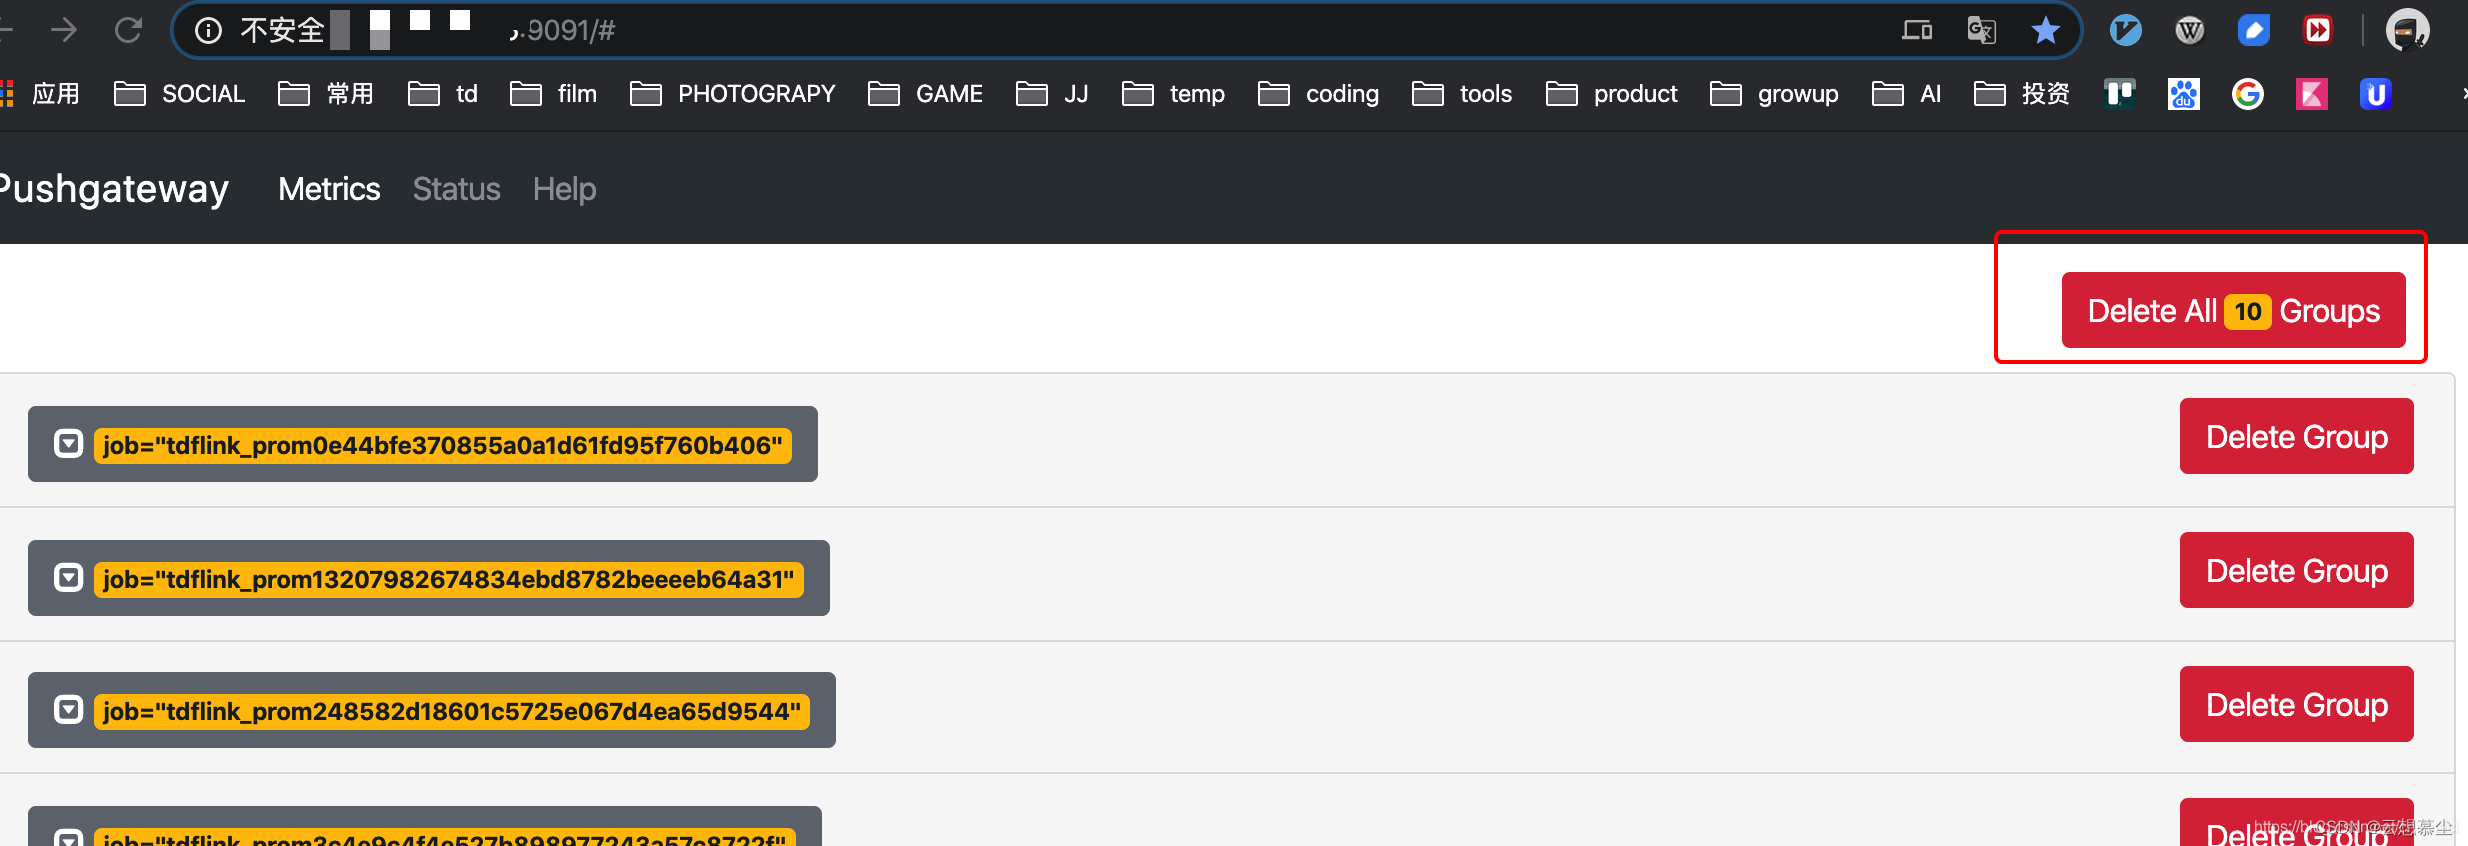Viewport: 2468px width, 846px height.
Task: Delete Group for tdflink_prom13207982 job
Action: [x=2296, y=571]
